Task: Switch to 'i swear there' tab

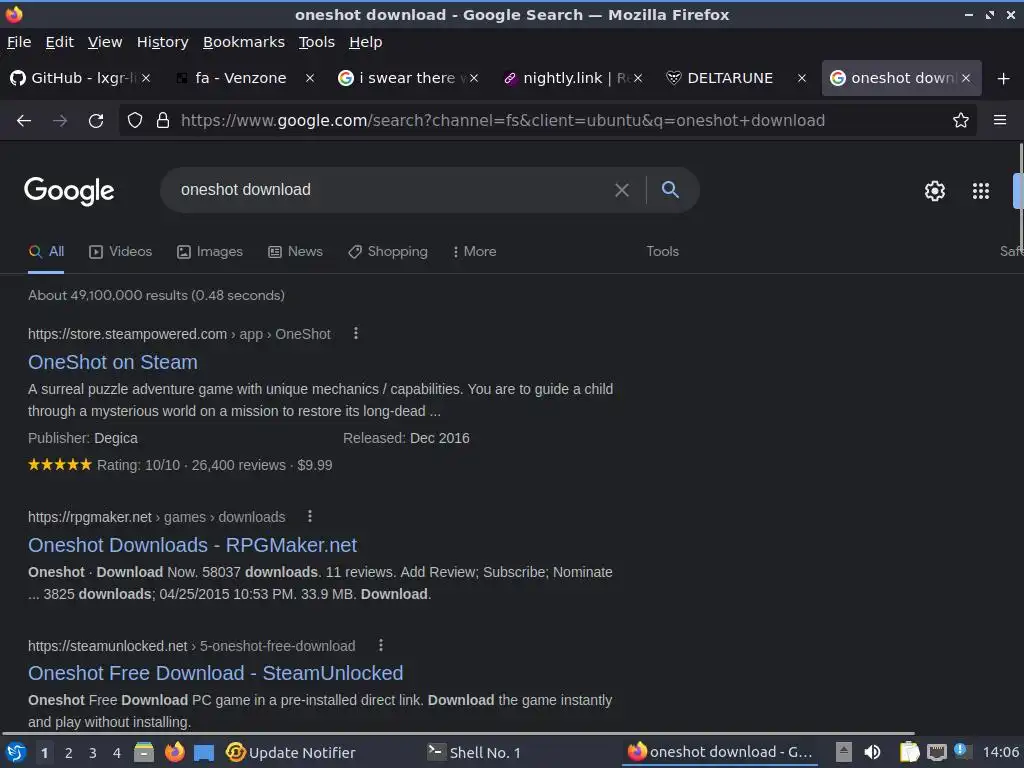Action: [x=408, y=78]
